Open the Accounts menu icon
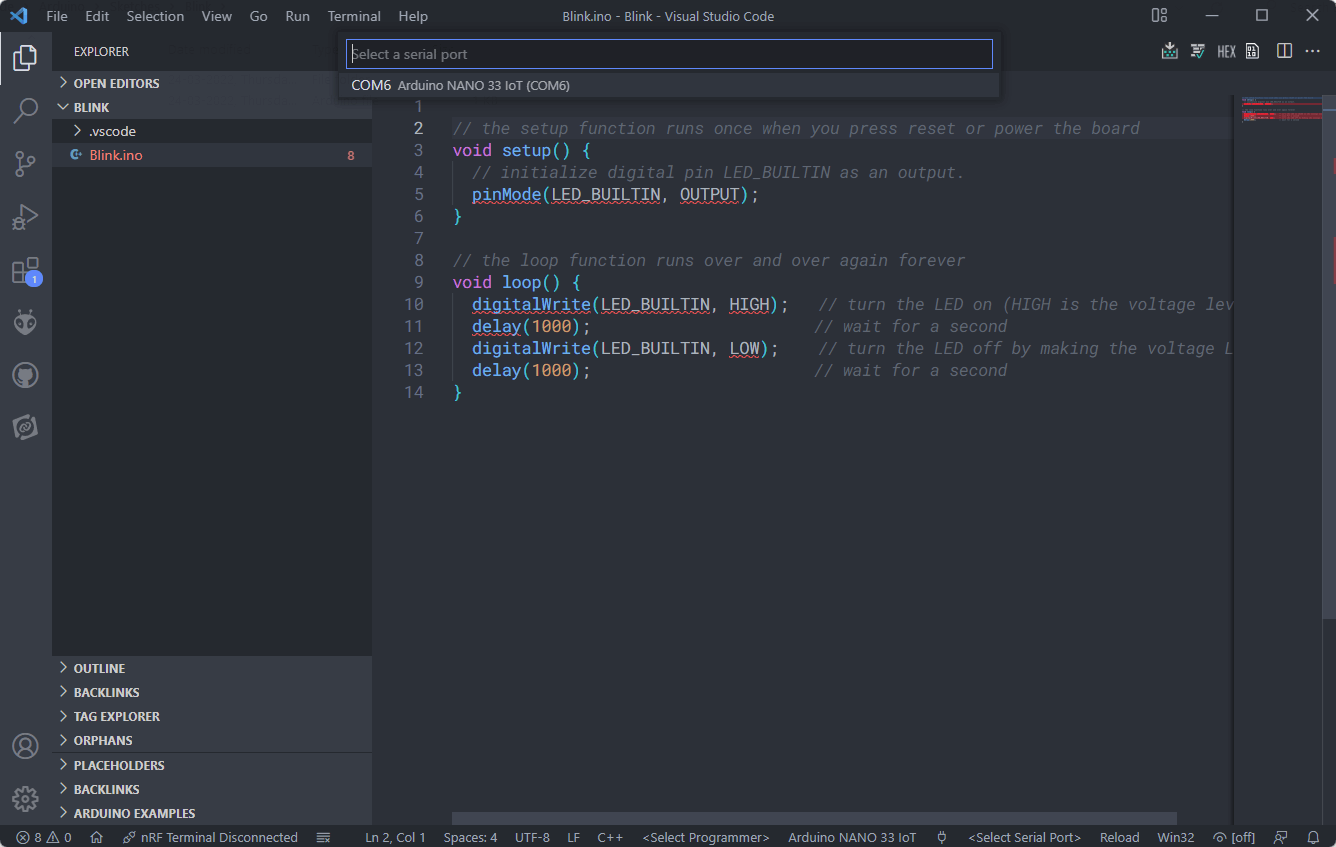The image size is (1336, 847). tap(25, 746)
